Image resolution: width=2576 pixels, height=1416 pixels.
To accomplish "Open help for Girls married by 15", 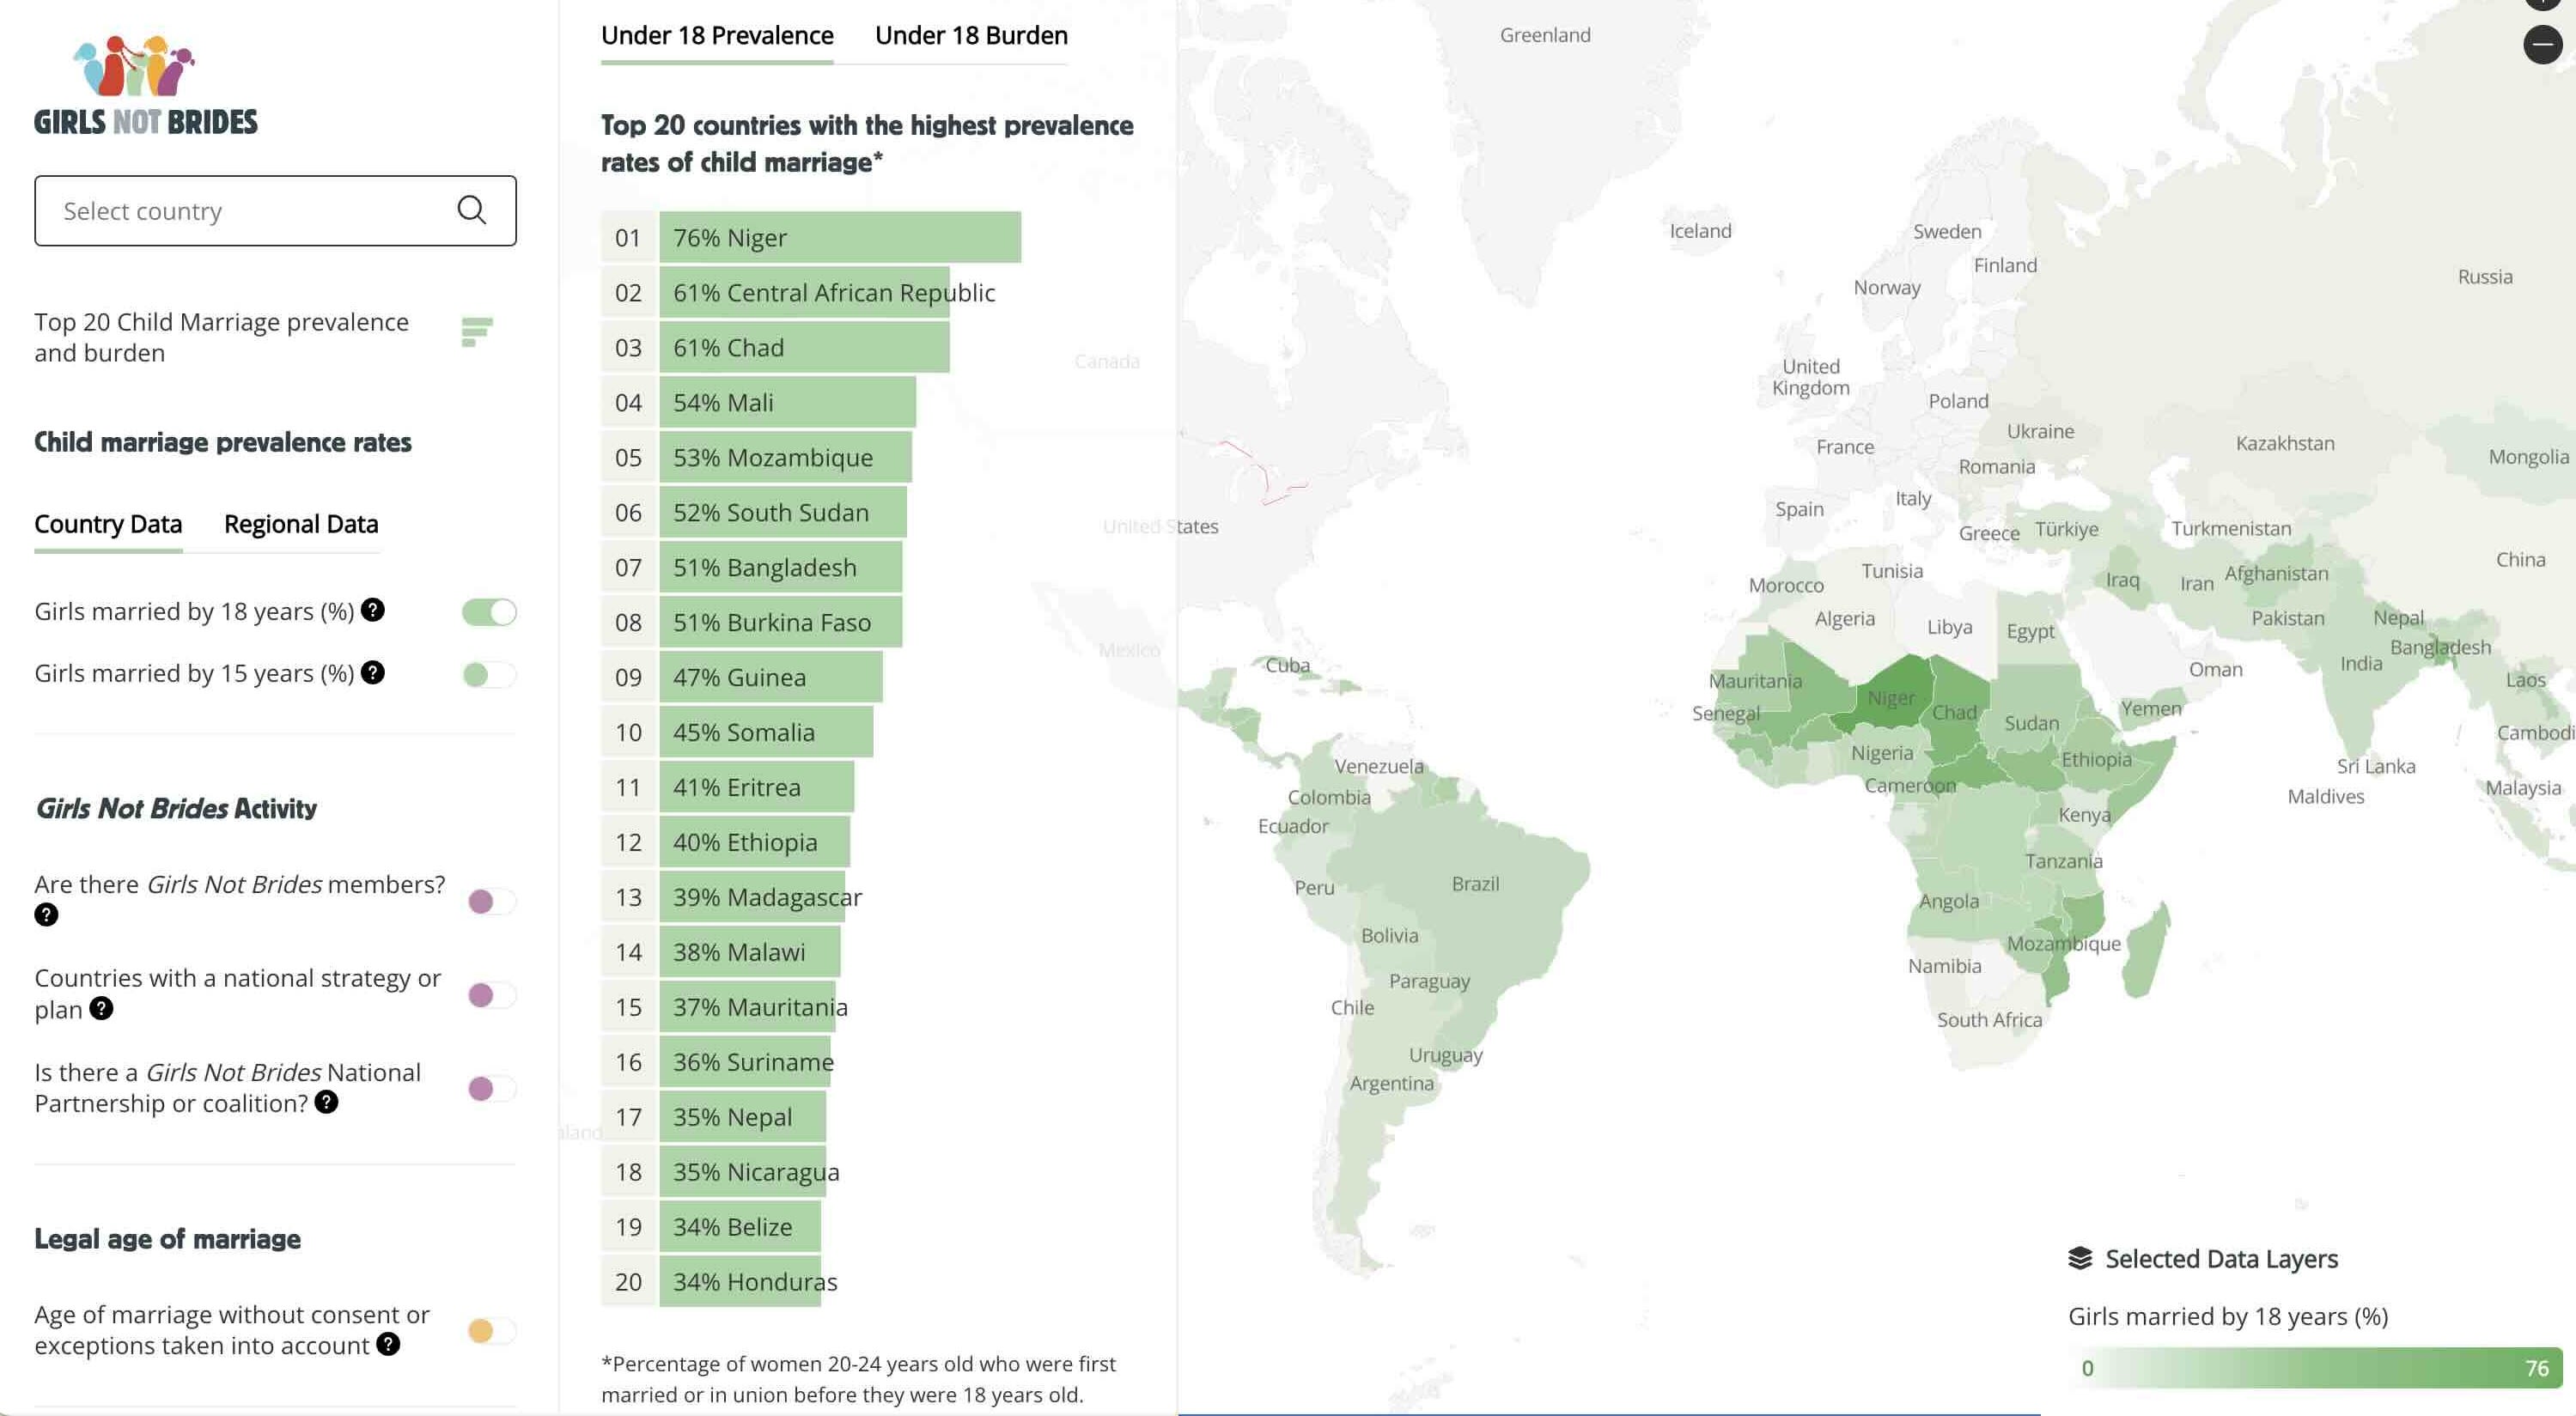I will click(x=373, y=672).
